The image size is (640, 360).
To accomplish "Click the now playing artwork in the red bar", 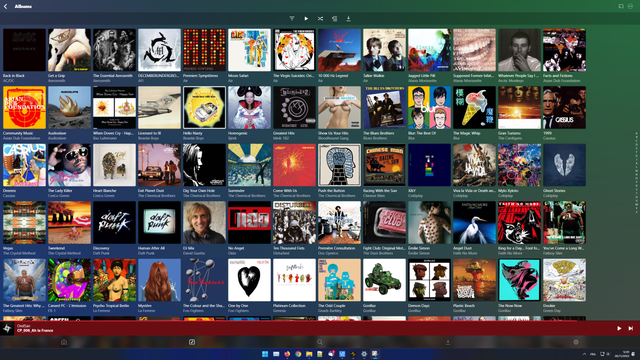I will (7, 328).
